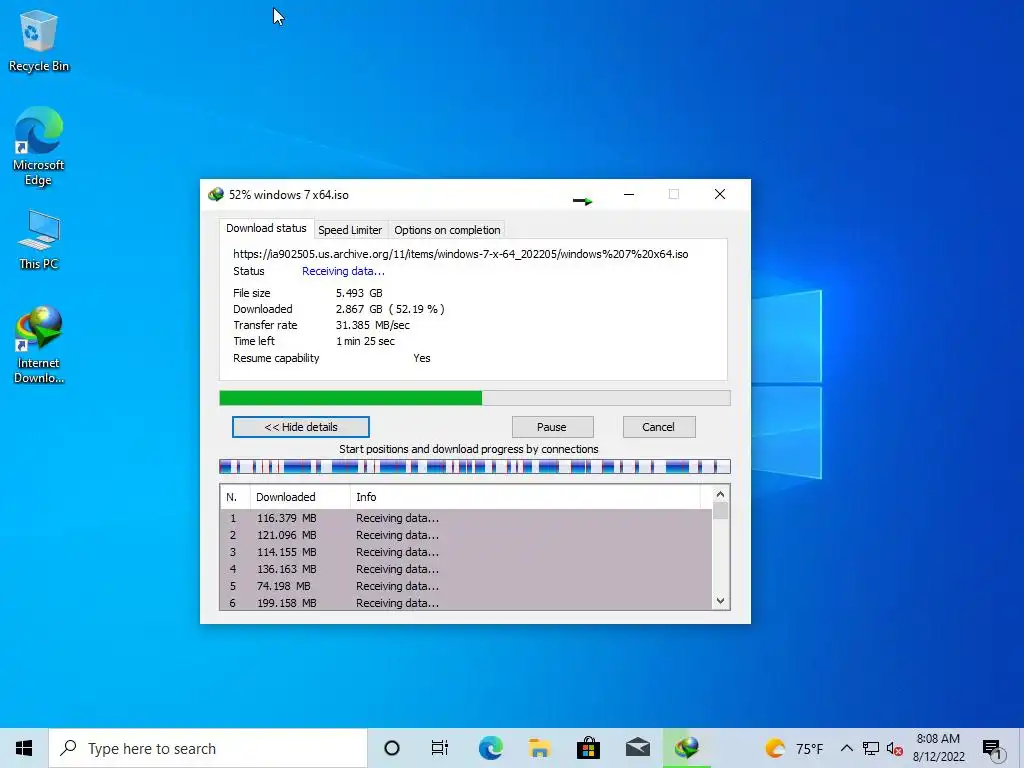The height and width of the screenshot is (768, 1024).
Task: Select connection 3 row with 114.155 MB
Action: pos(466,552)
